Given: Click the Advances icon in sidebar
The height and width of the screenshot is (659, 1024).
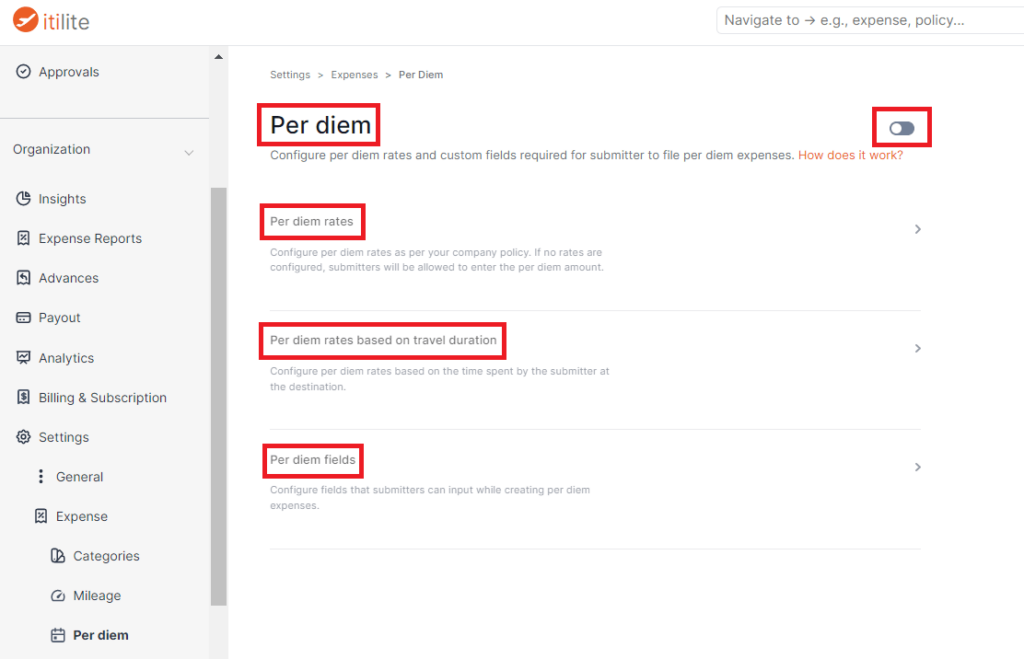Looking at the screenshot, I should pos(24,278).
